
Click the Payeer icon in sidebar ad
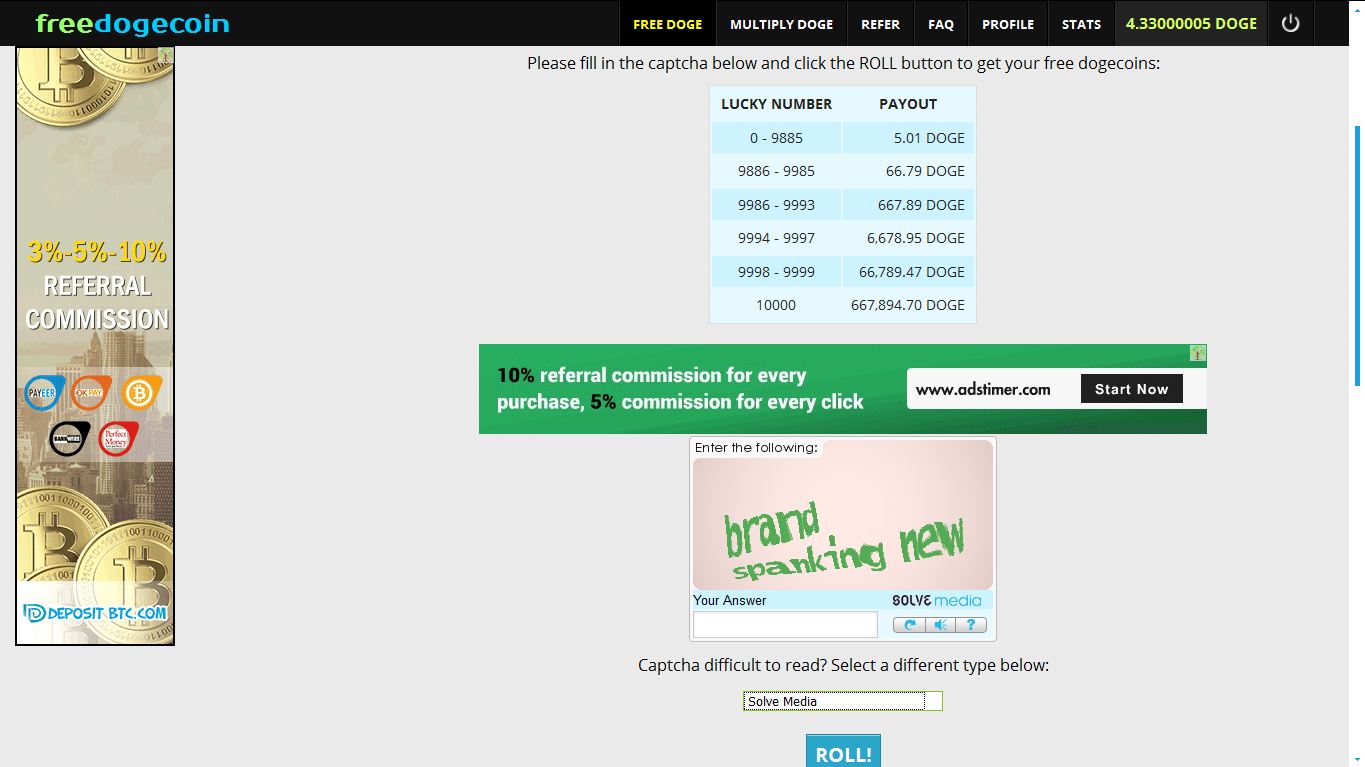[44, 393]
